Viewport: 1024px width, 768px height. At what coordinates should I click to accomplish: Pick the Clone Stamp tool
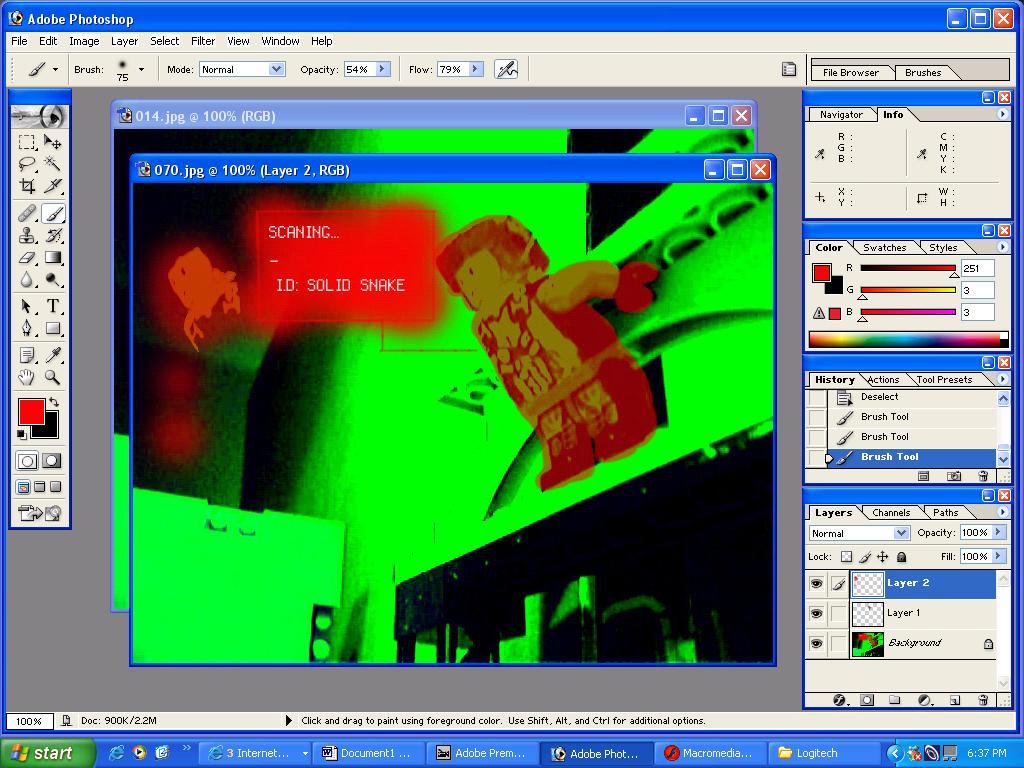[x=28, y=236]
